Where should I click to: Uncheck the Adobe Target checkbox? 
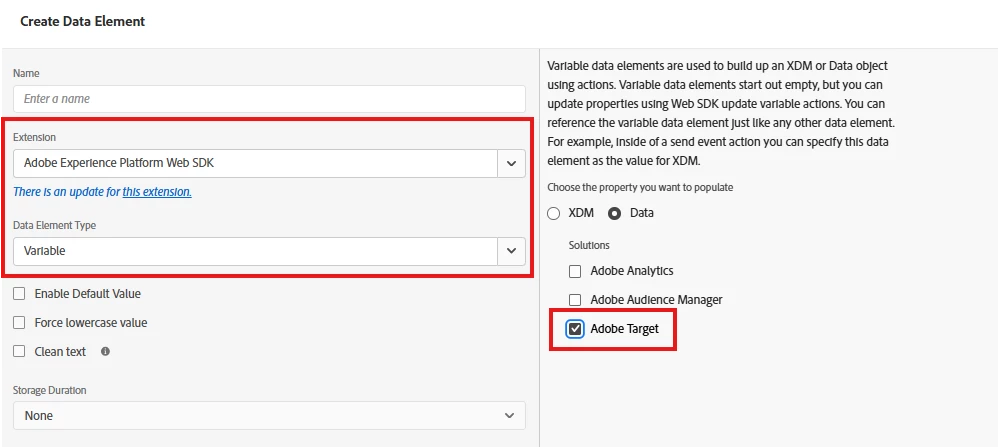coord(575,329)
